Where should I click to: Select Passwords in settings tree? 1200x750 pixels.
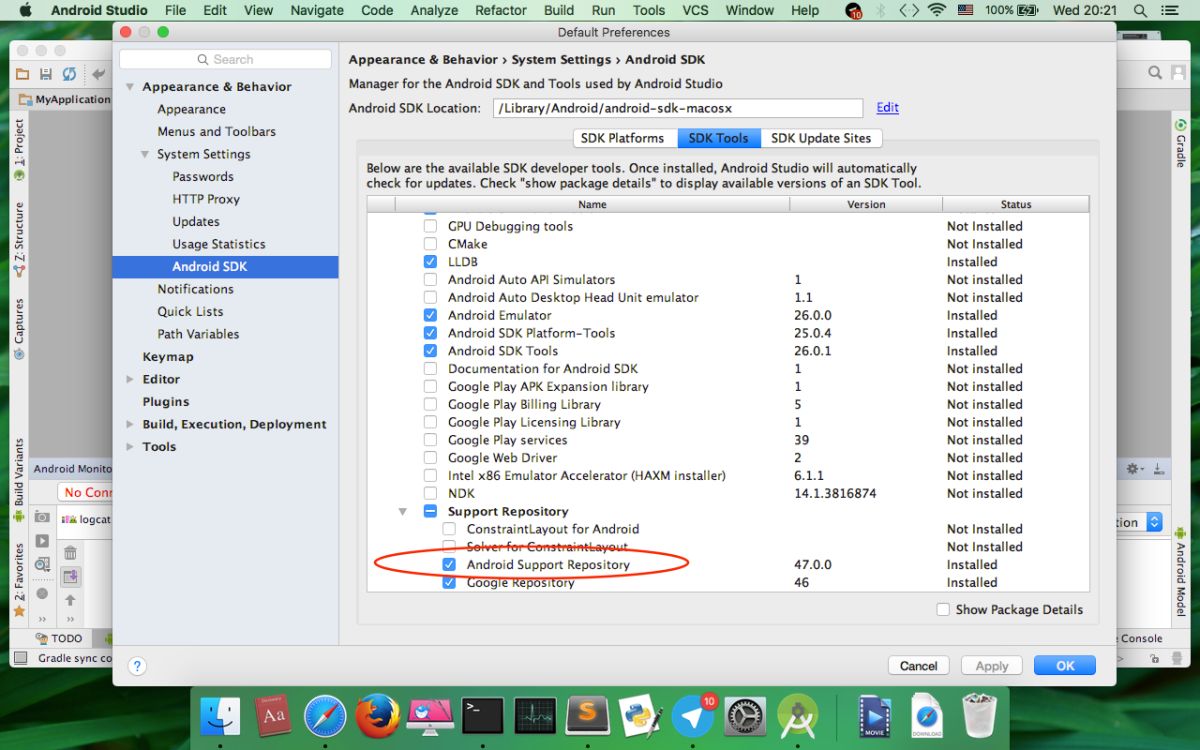click(x=203, y=177)
